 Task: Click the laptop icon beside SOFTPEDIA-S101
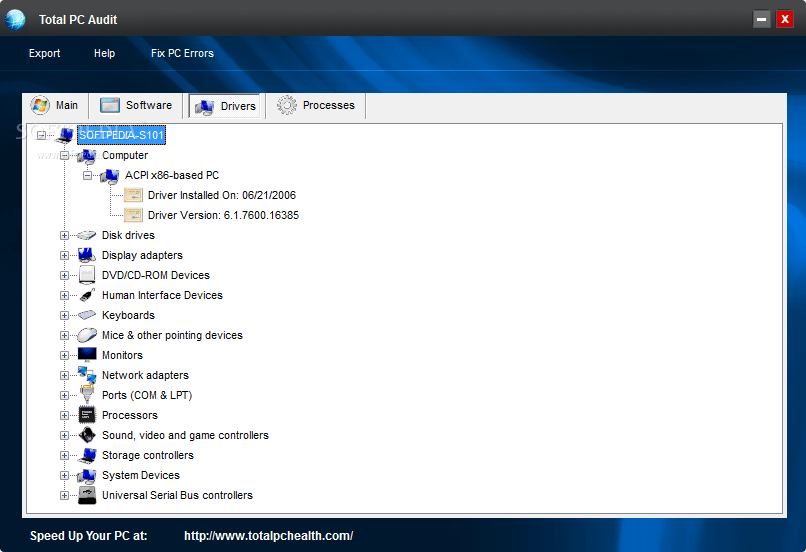pos(65,135)
